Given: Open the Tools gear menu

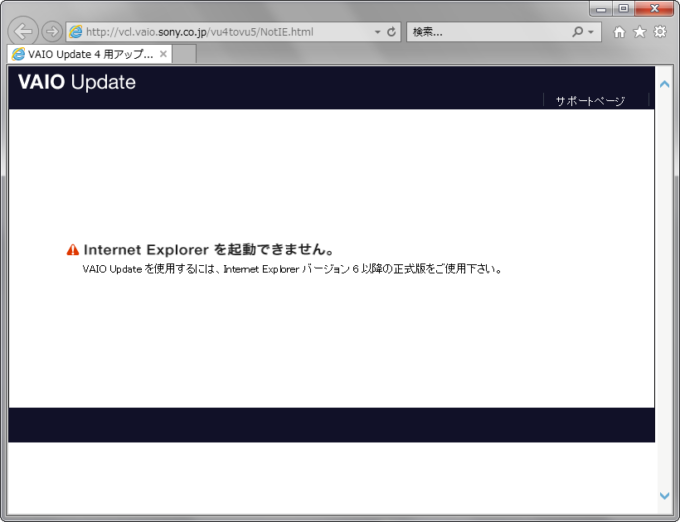Looking at the screenshot, I should [x=660, y=32].
